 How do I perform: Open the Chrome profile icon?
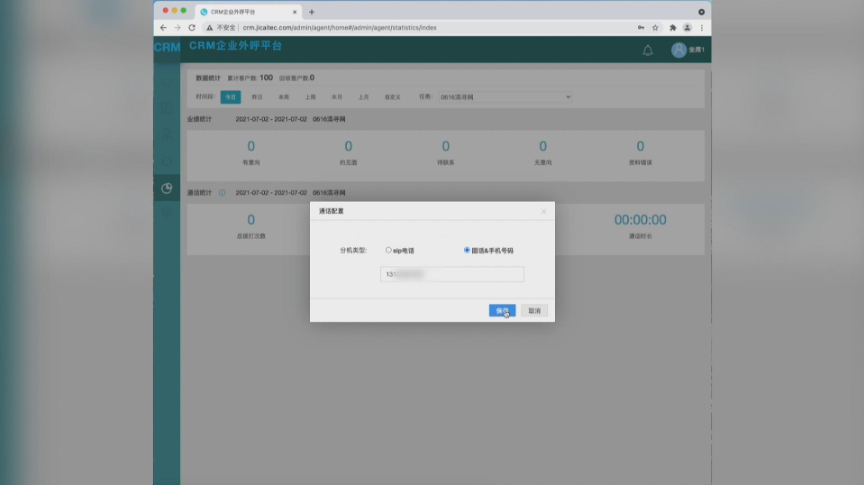pyautogui.click(x=687, y=28)
